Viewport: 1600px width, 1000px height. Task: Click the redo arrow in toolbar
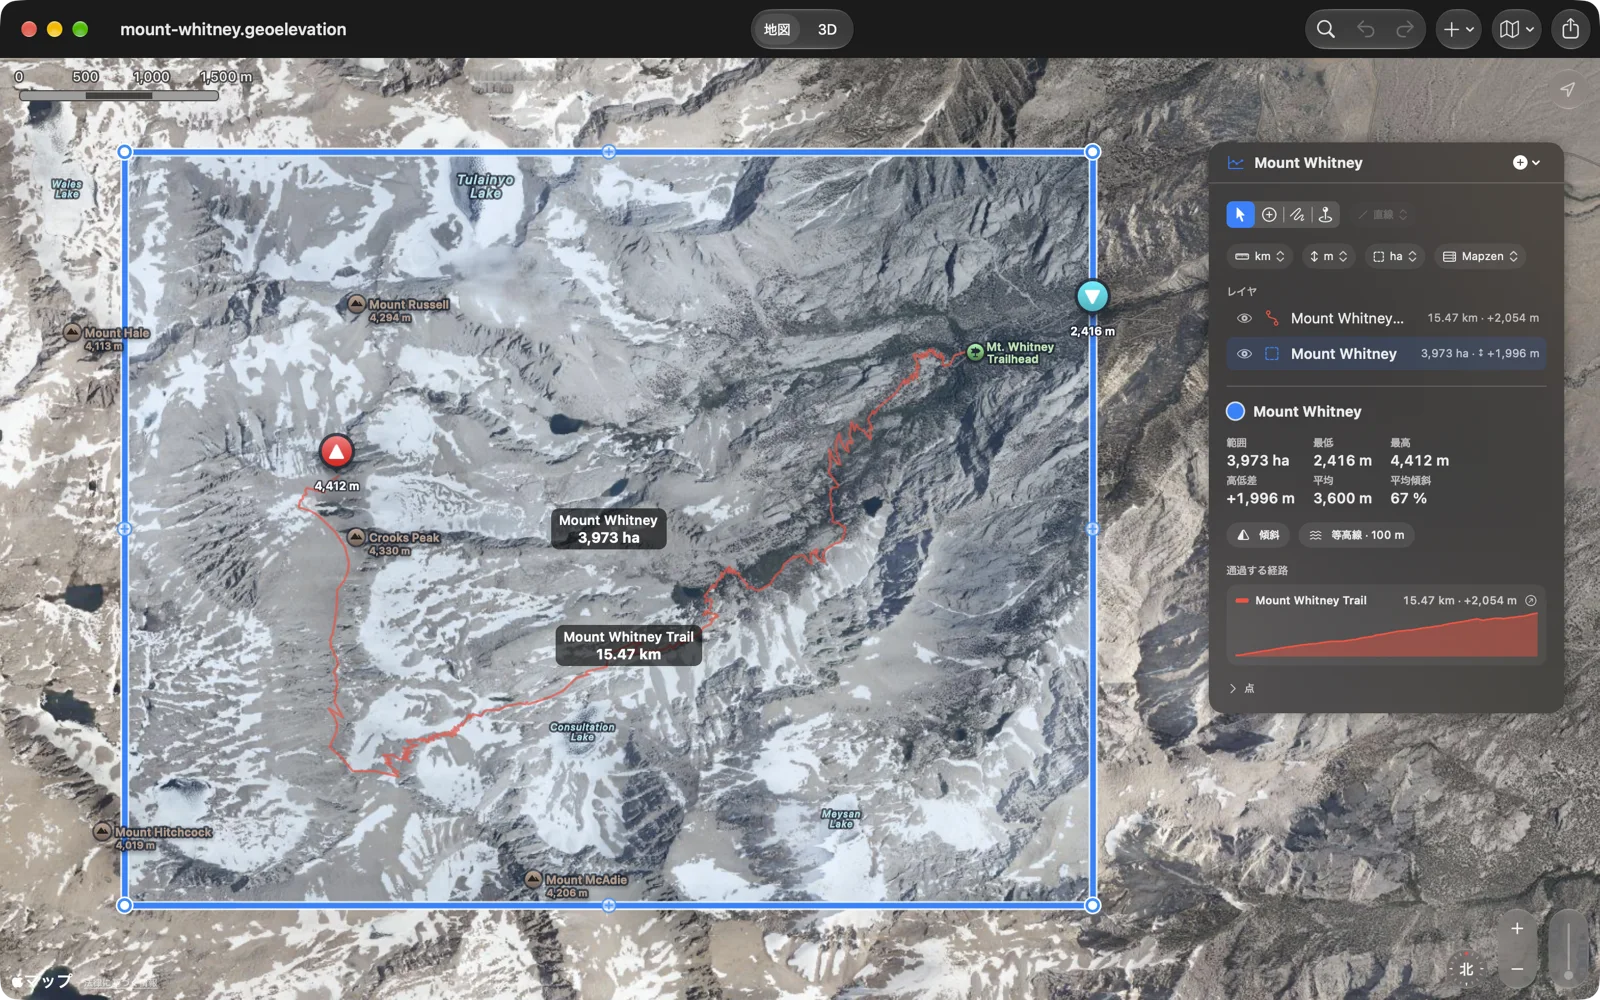[x=1405, y=29]
